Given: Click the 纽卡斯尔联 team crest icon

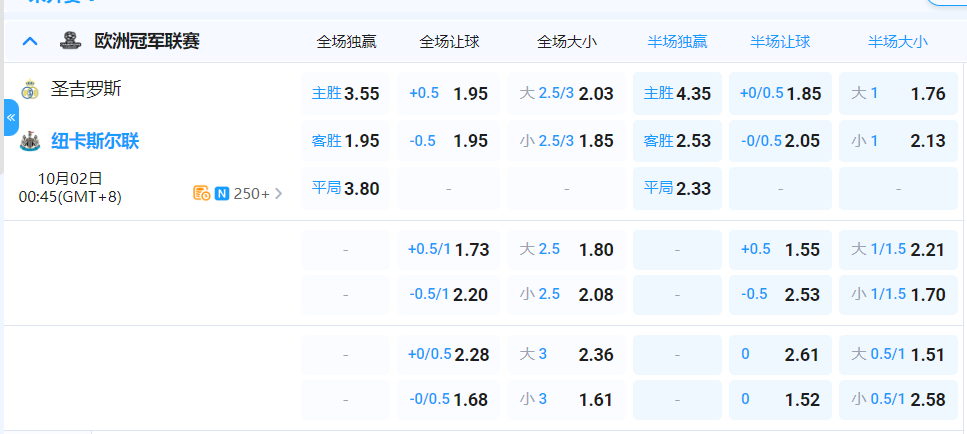Looking at the screenshot, I should pyautogui.click(x=29, y=141).
